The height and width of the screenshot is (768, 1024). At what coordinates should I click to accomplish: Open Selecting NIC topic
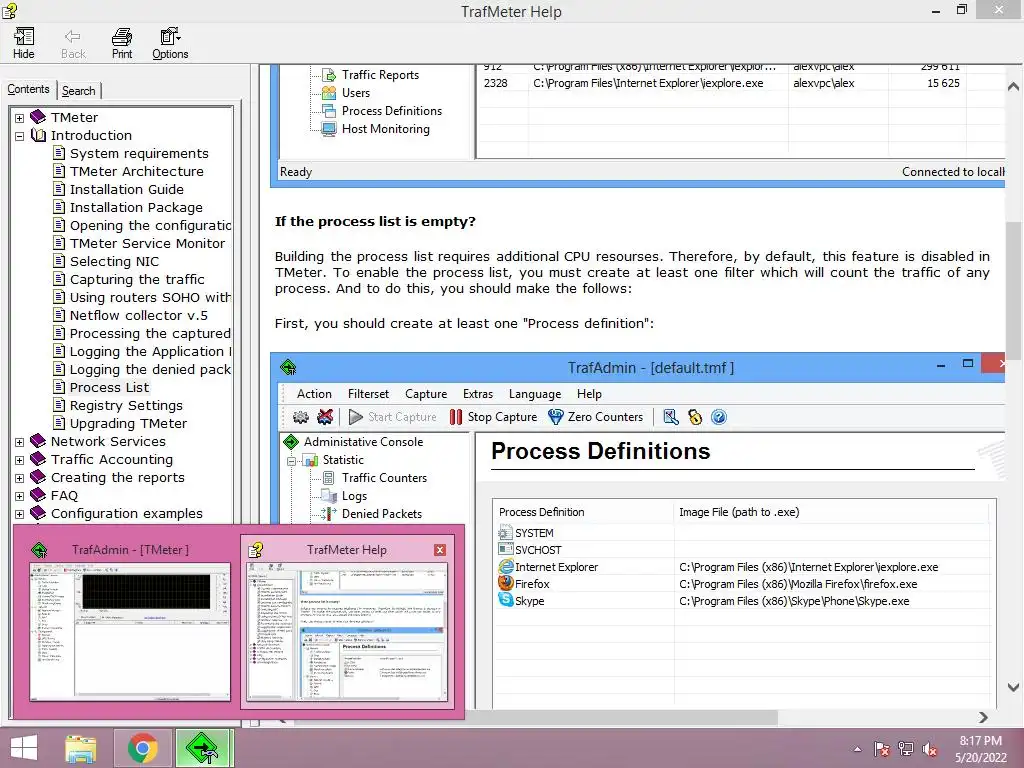(114, 261)
